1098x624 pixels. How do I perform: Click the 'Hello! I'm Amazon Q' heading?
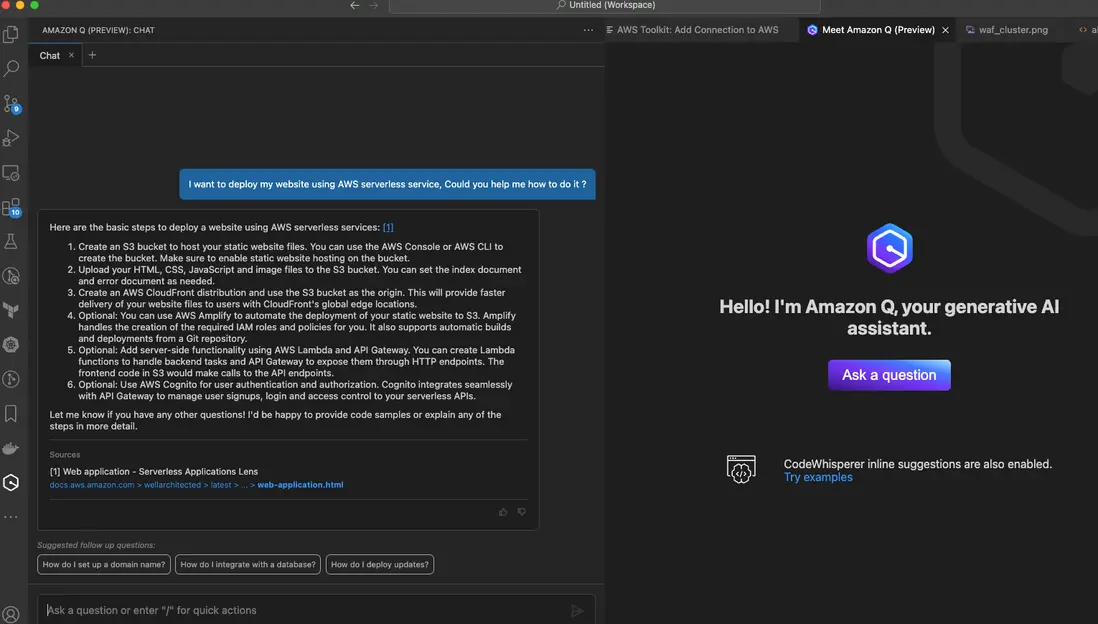(889, 317)
